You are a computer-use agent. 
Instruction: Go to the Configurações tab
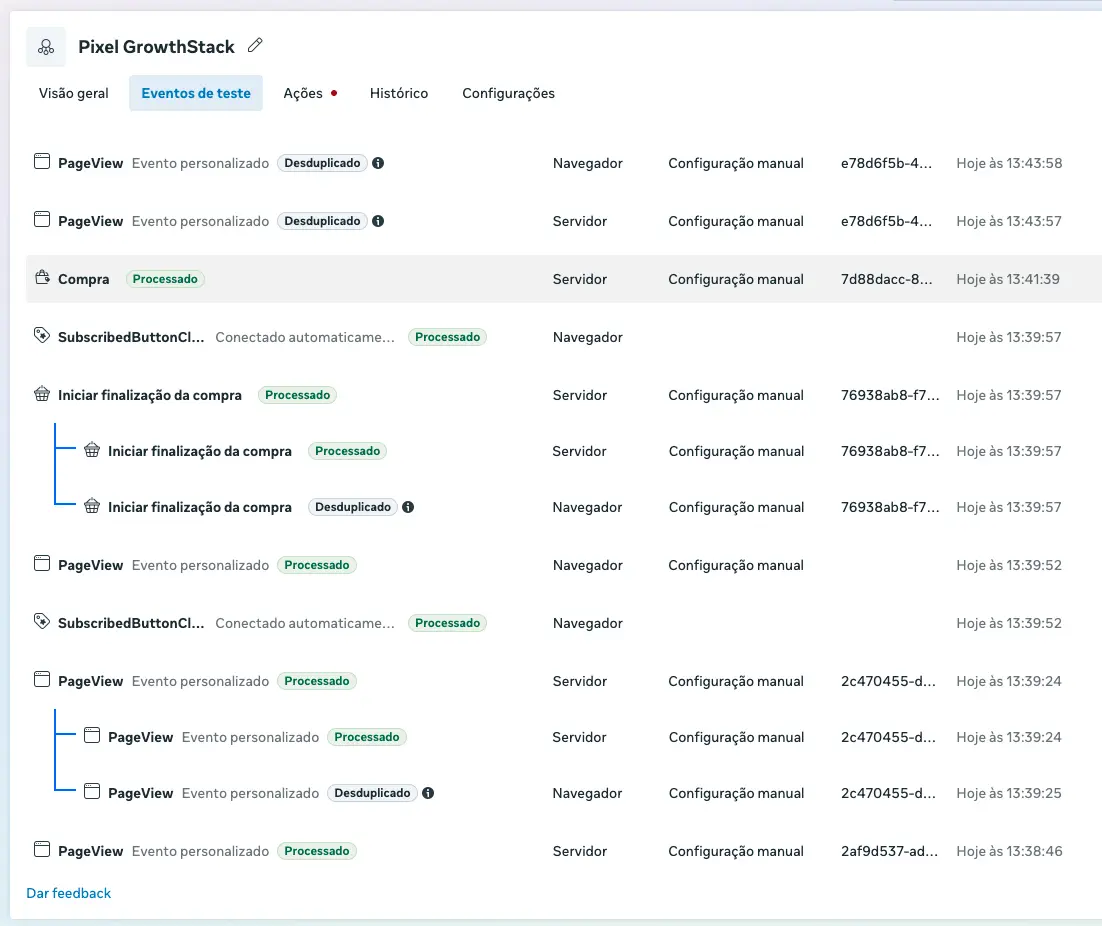click(508, 93)
